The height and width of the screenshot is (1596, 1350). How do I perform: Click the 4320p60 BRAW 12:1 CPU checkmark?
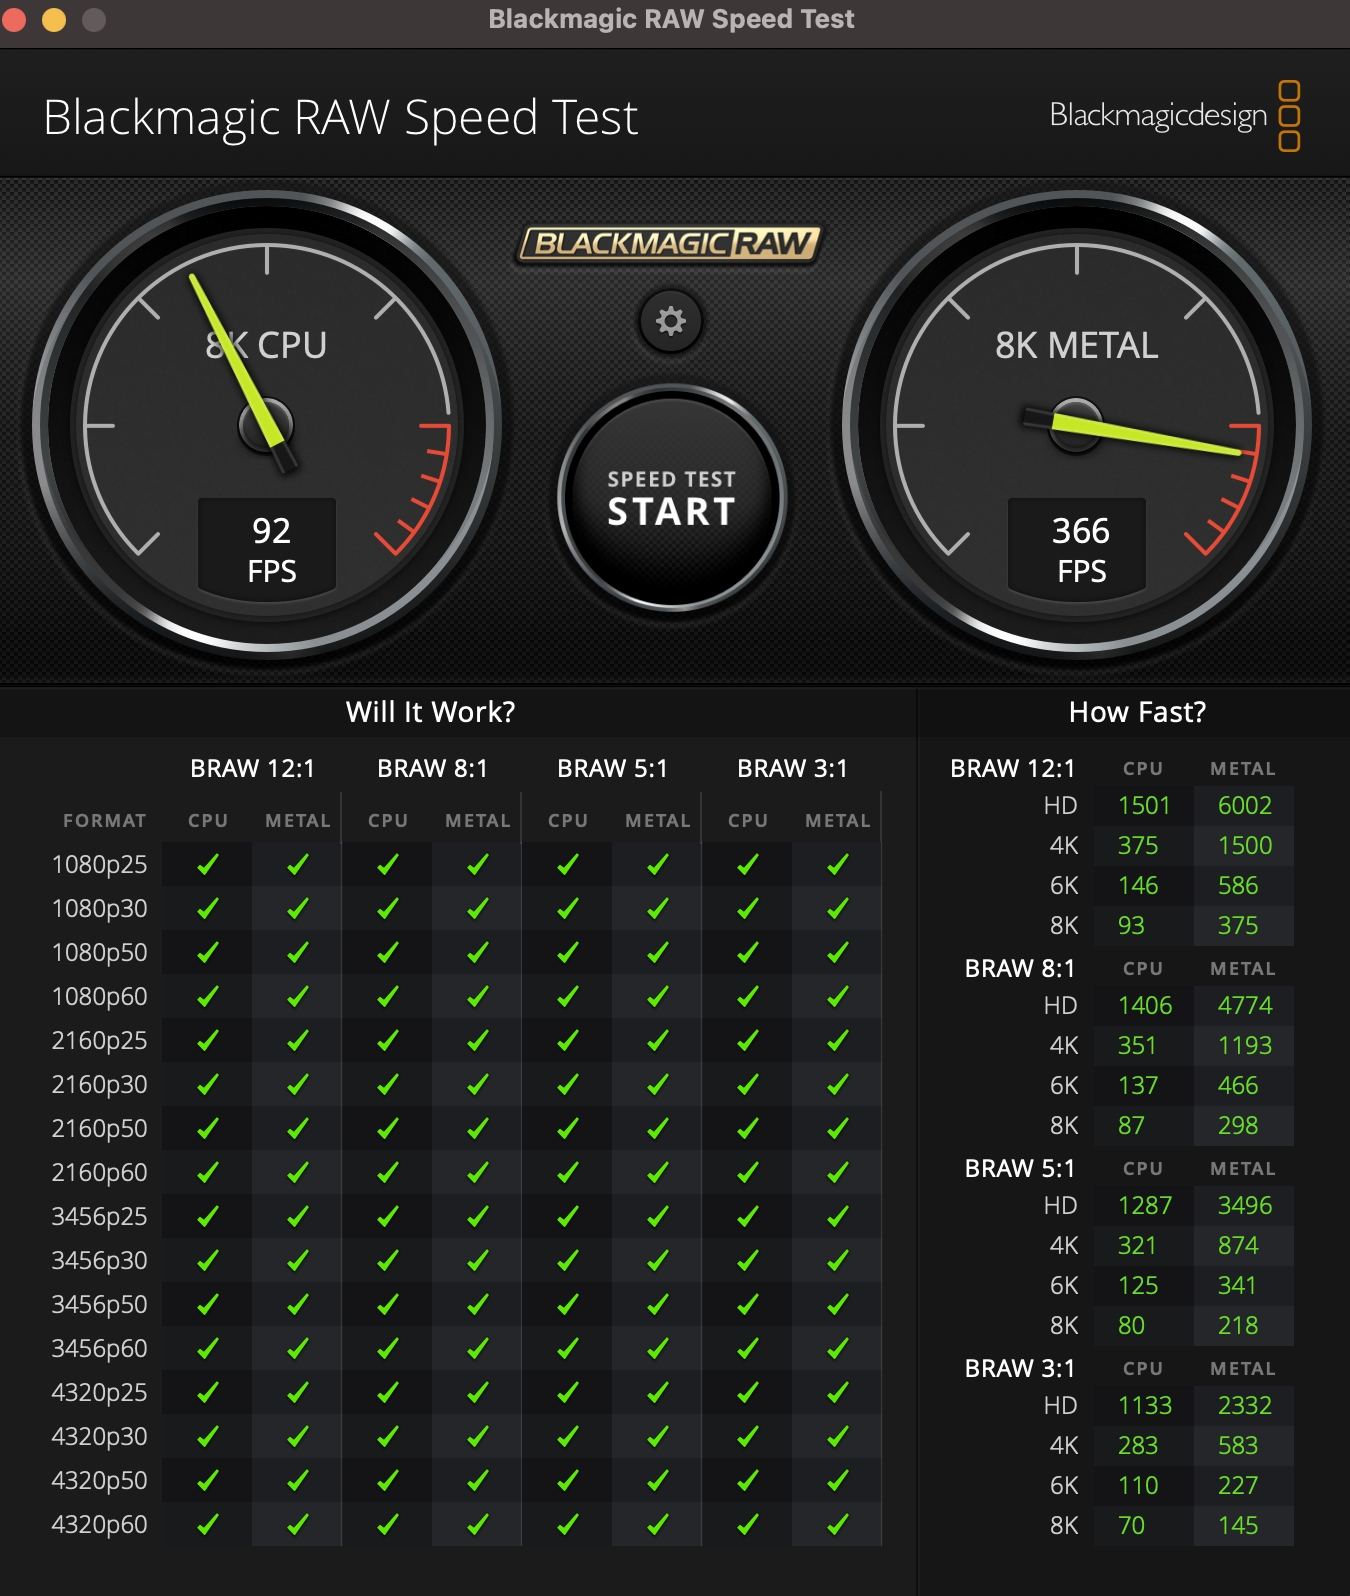tap(208, 1525)
